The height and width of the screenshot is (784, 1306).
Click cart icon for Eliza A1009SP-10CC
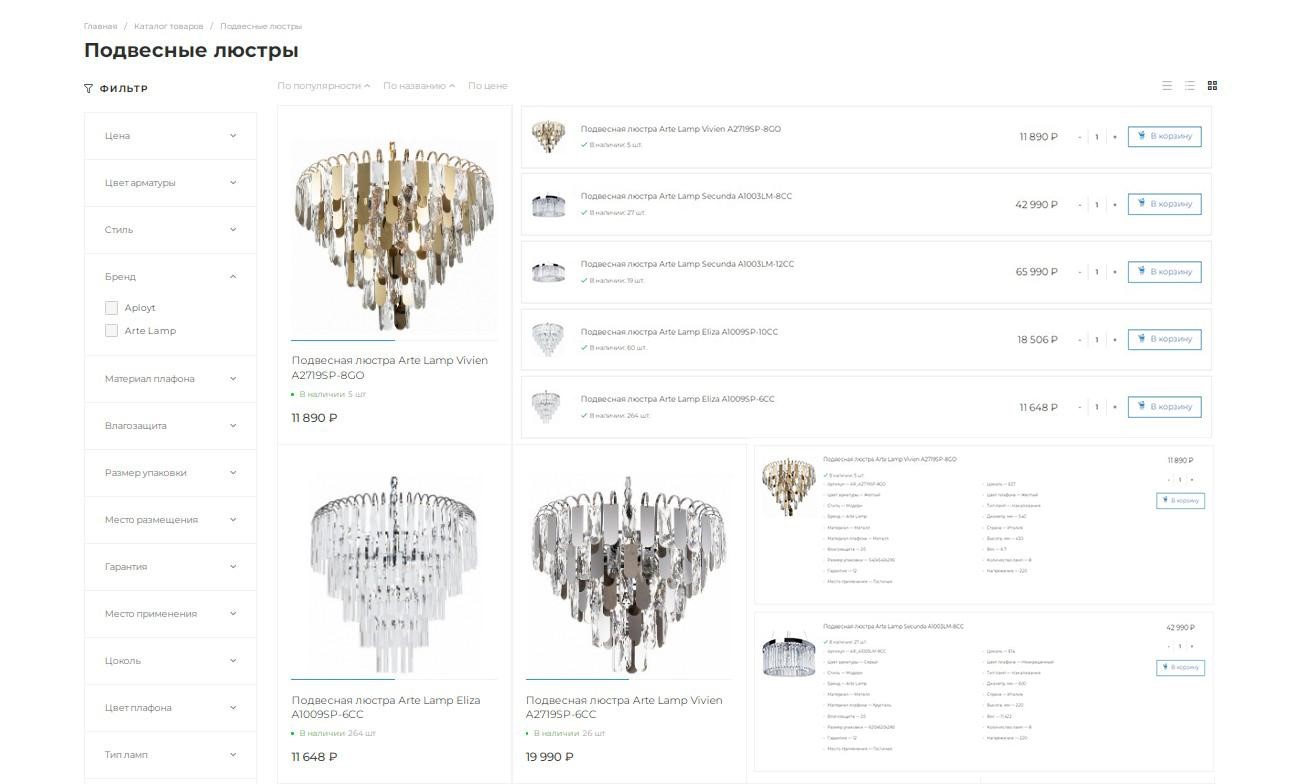(1140, 339)
